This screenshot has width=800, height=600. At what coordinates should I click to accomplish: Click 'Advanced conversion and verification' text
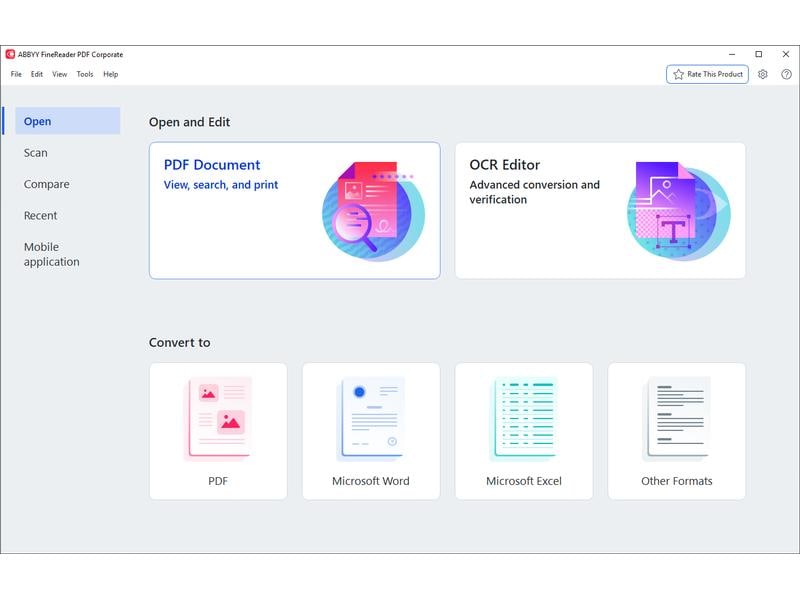(534, 192)
